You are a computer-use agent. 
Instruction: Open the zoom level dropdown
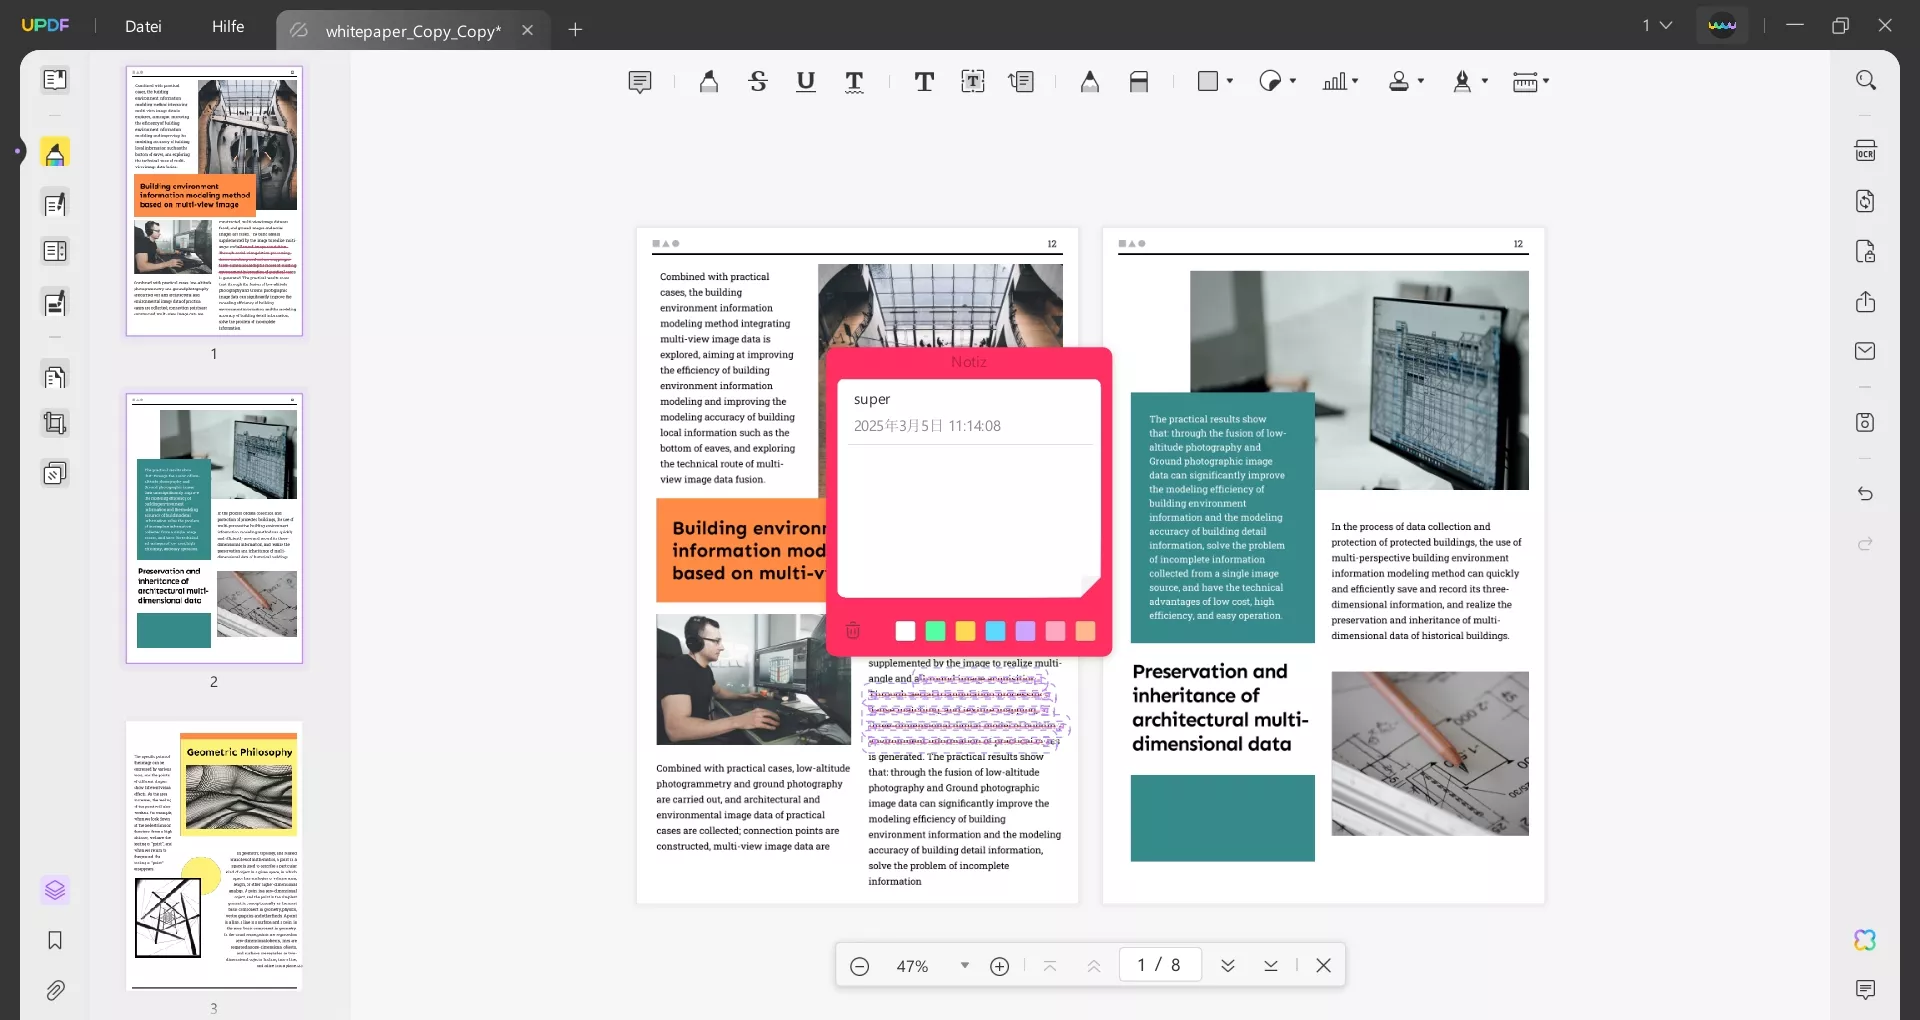click(x=964, y=966)
